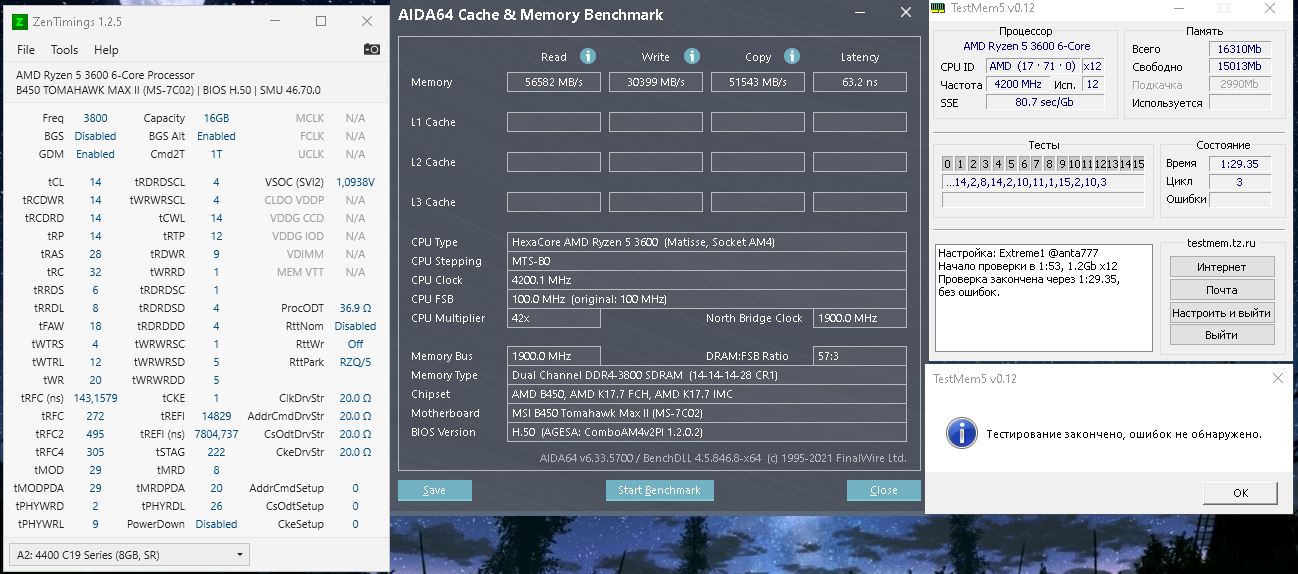Click the blue info icon in TestMem5 dialog

click(x=961, y=433)
